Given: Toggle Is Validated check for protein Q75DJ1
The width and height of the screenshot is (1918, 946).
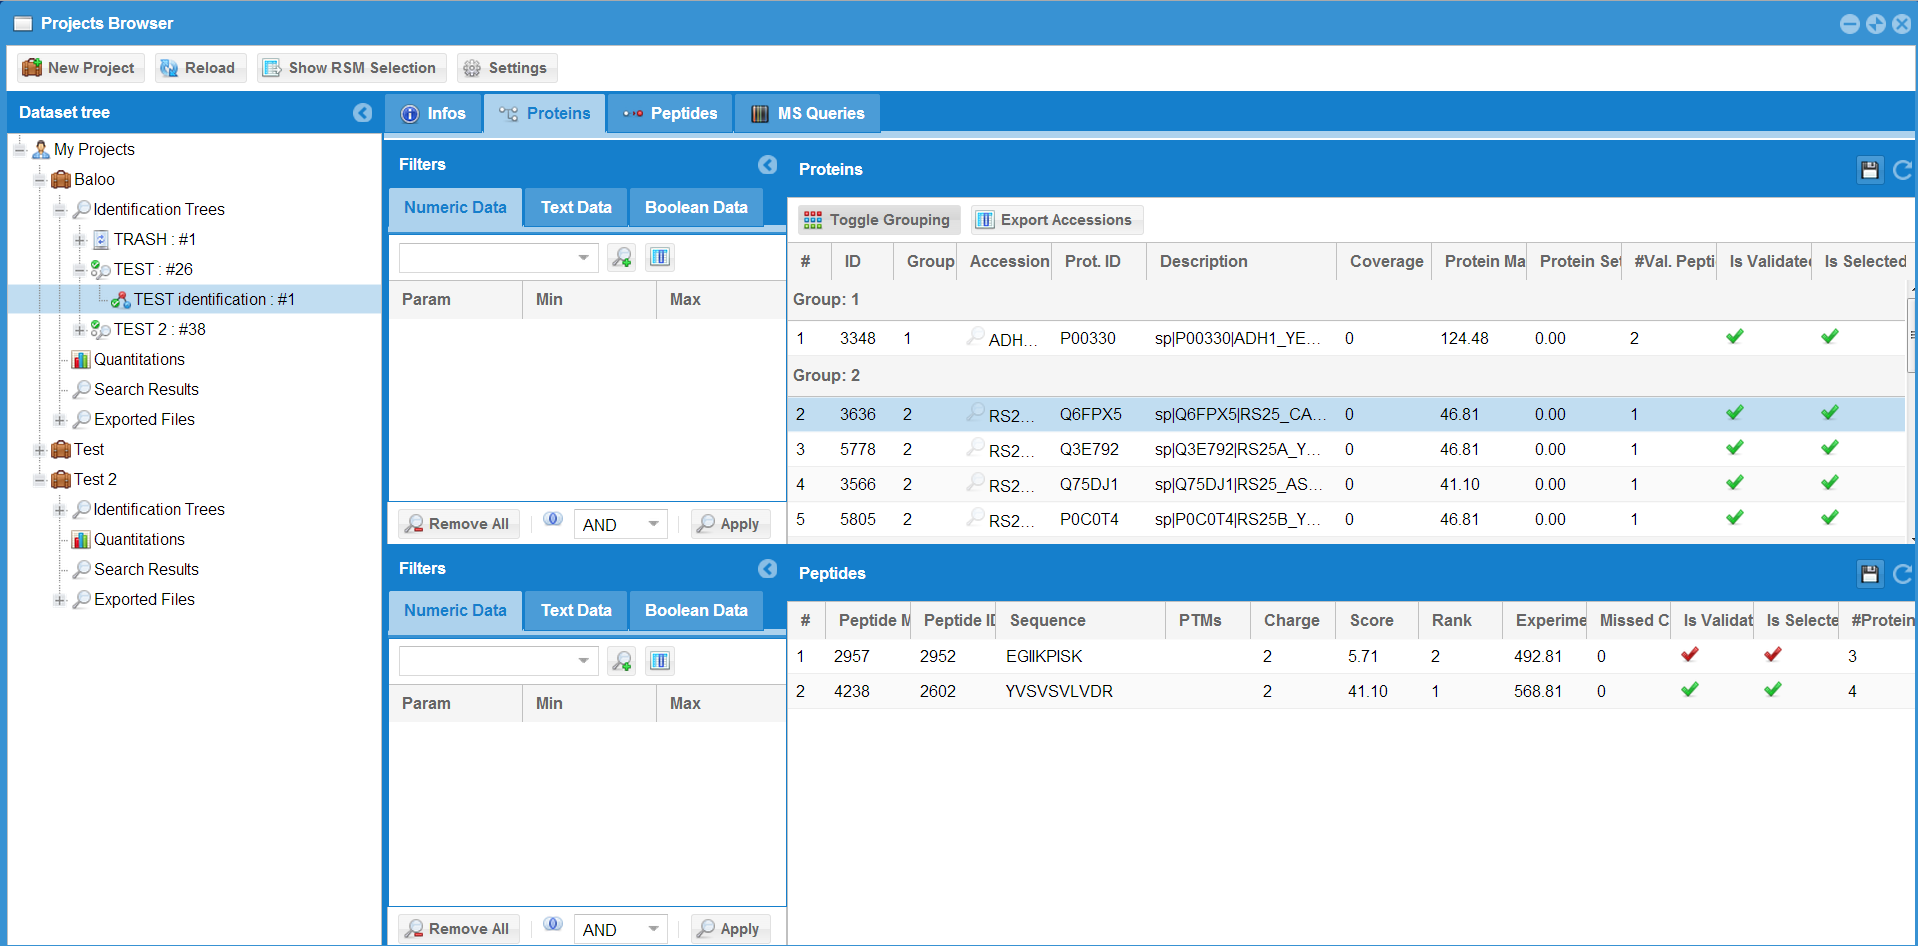Looking at the screenshot, I should (x=1734, y=483).
